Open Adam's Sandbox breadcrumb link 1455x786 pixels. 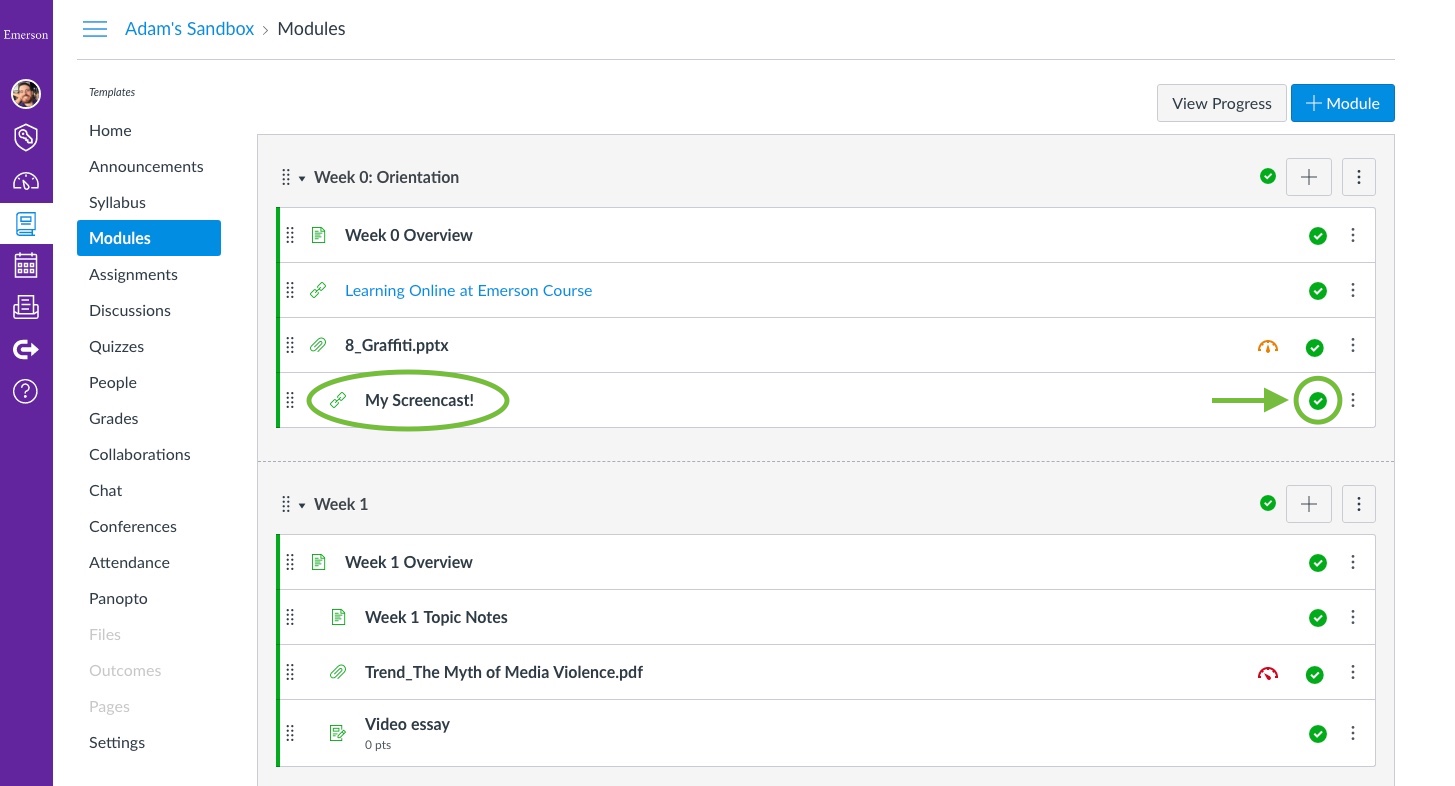[x=190, y=29]
